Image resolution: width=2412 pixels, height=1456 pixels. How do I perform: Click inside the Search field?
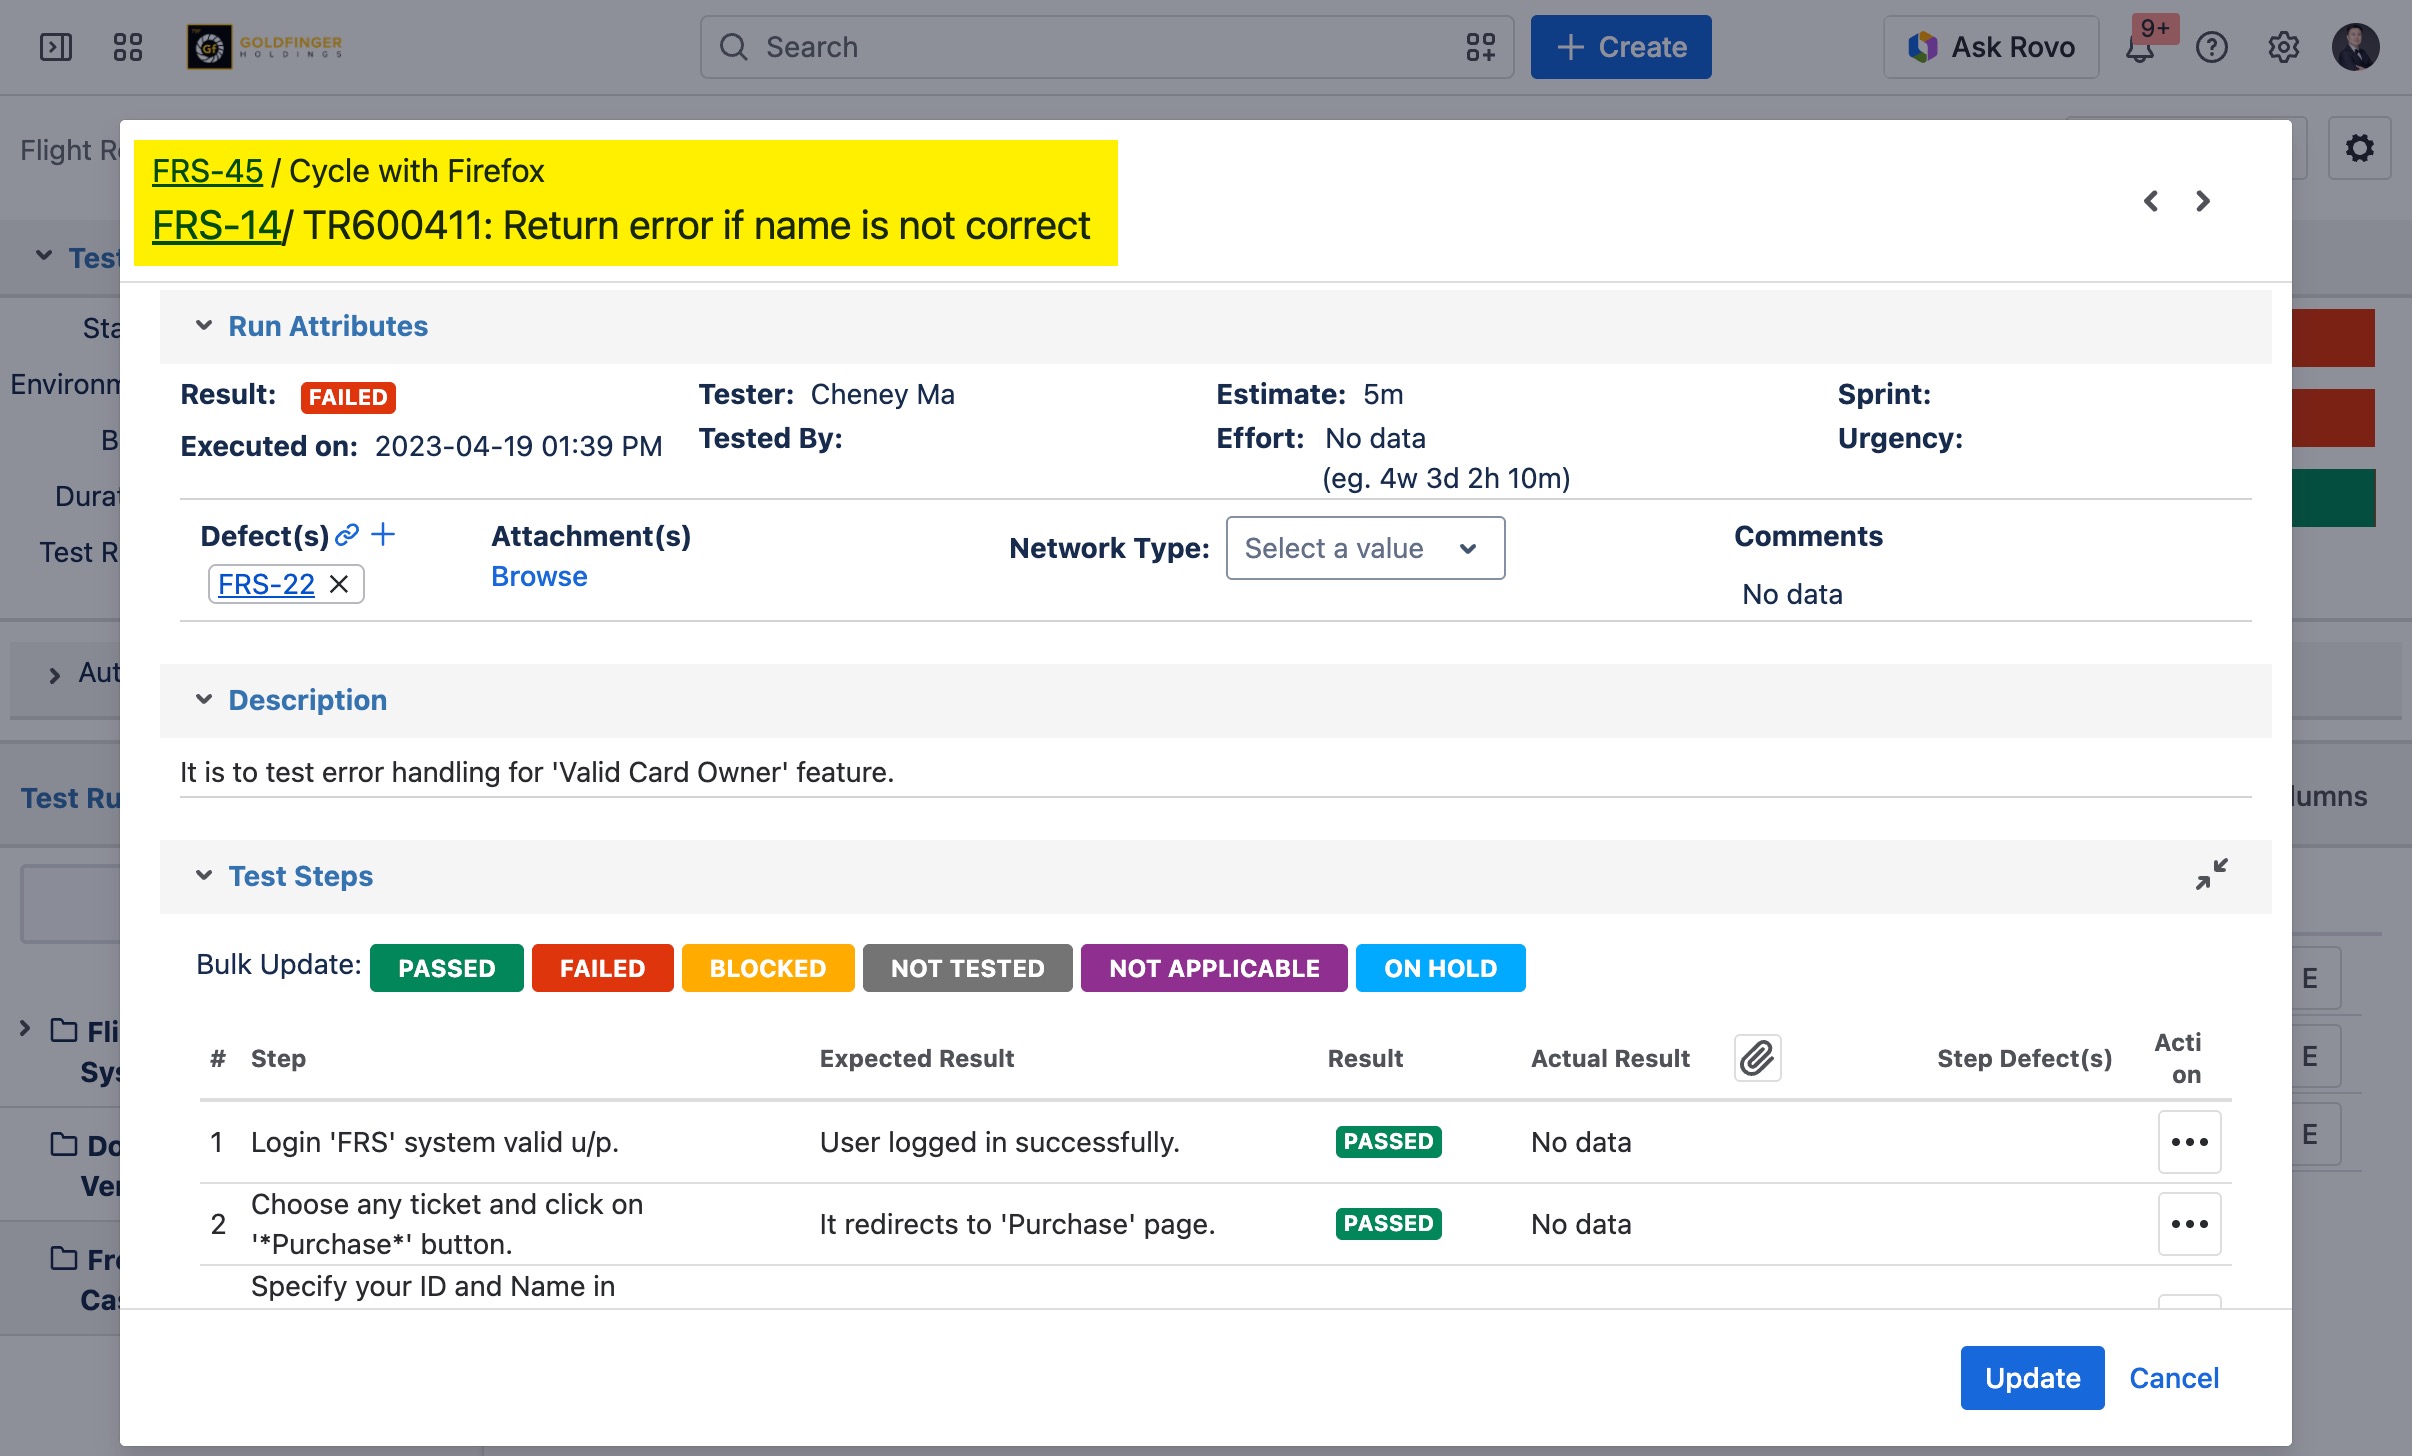pos(1107,47)
